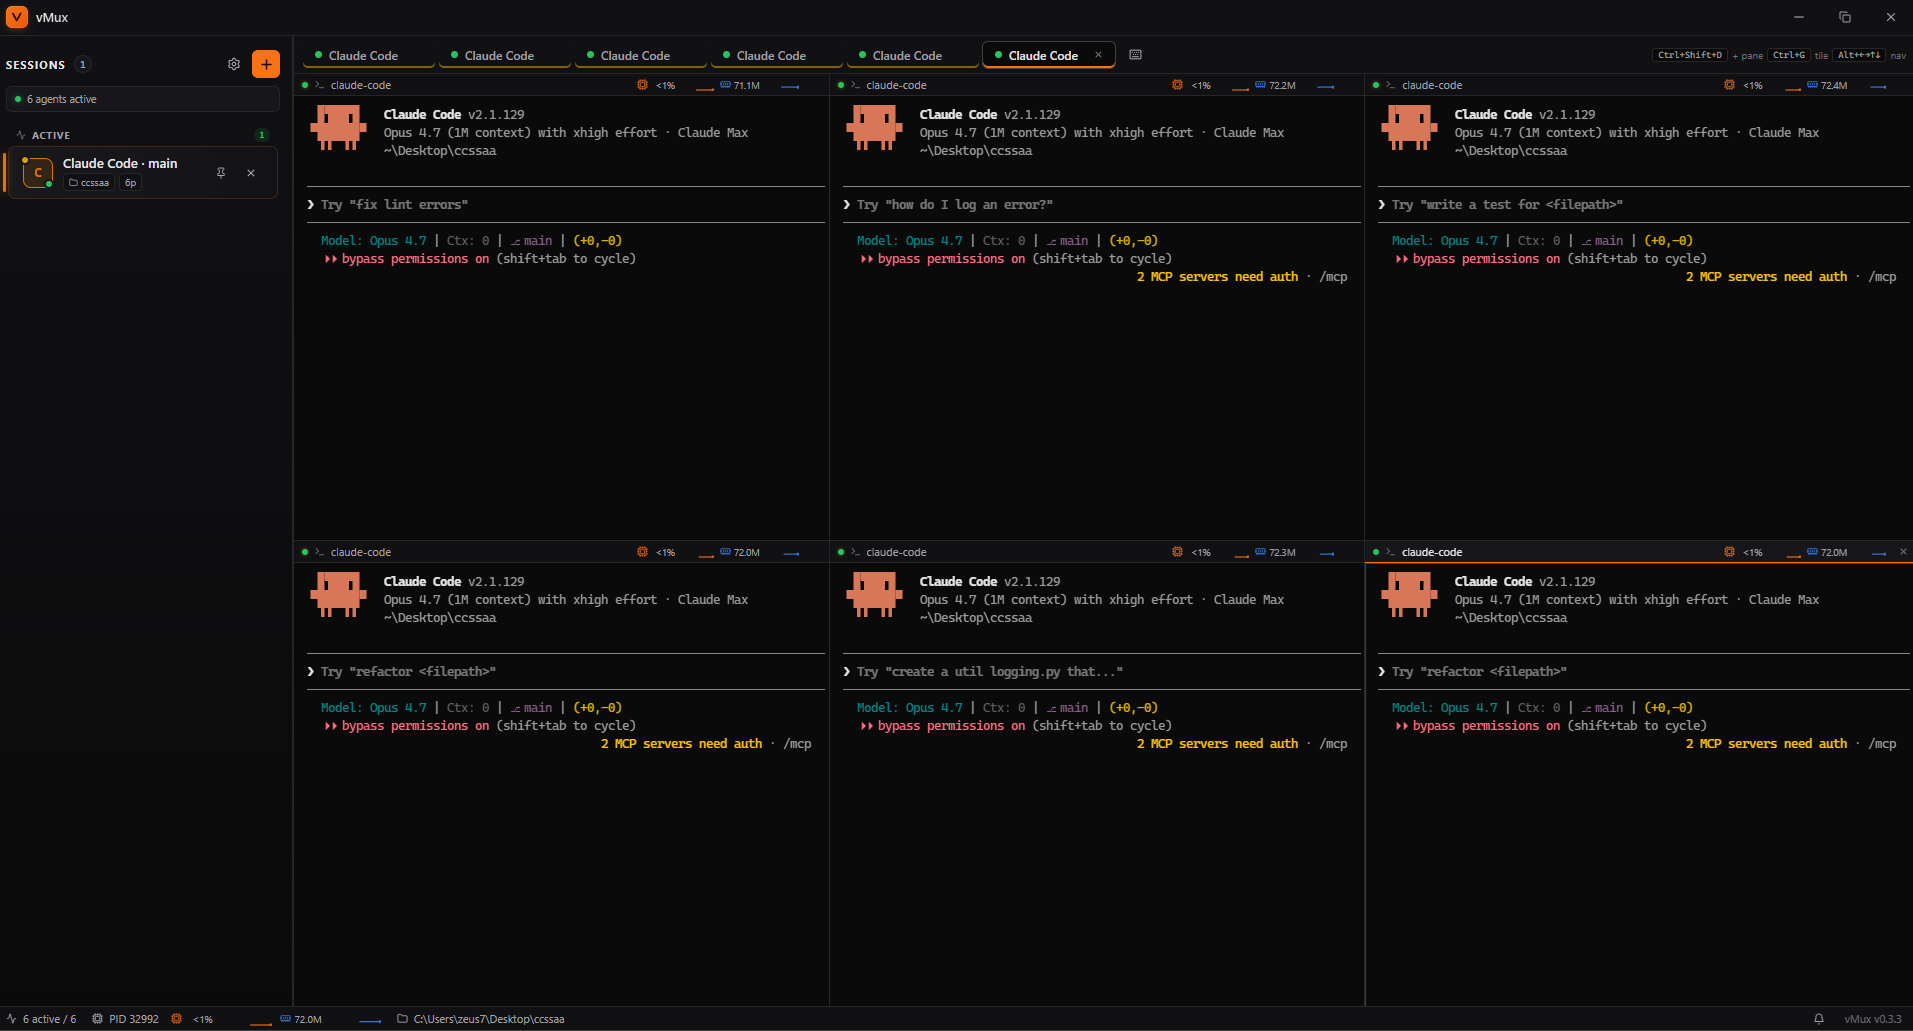Click the 6 agents active indicator
The width and height of the screenshot is (1913, 1031).
pos(143,99)
